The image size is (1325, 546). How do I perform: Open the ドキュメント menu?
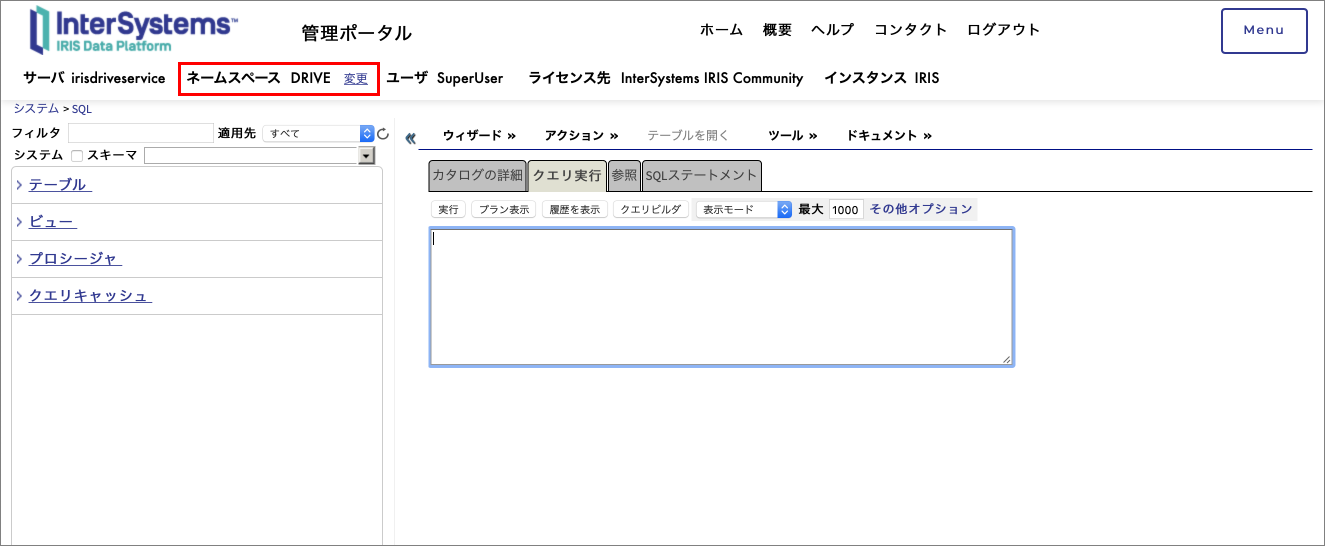click(889, 135)
